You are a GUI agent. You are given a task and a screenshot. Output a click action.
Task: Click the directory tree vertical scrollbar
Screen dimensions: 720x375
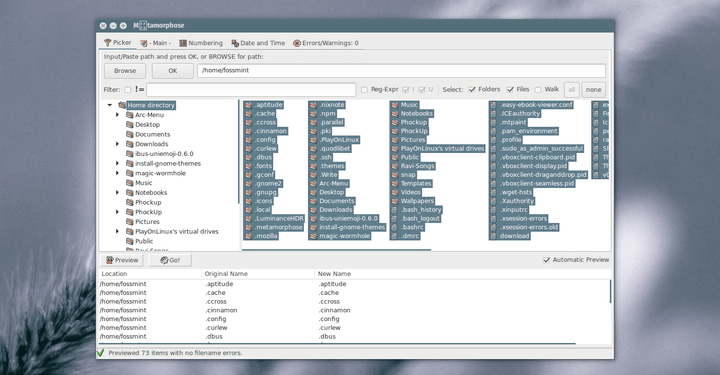click(239, 151)
